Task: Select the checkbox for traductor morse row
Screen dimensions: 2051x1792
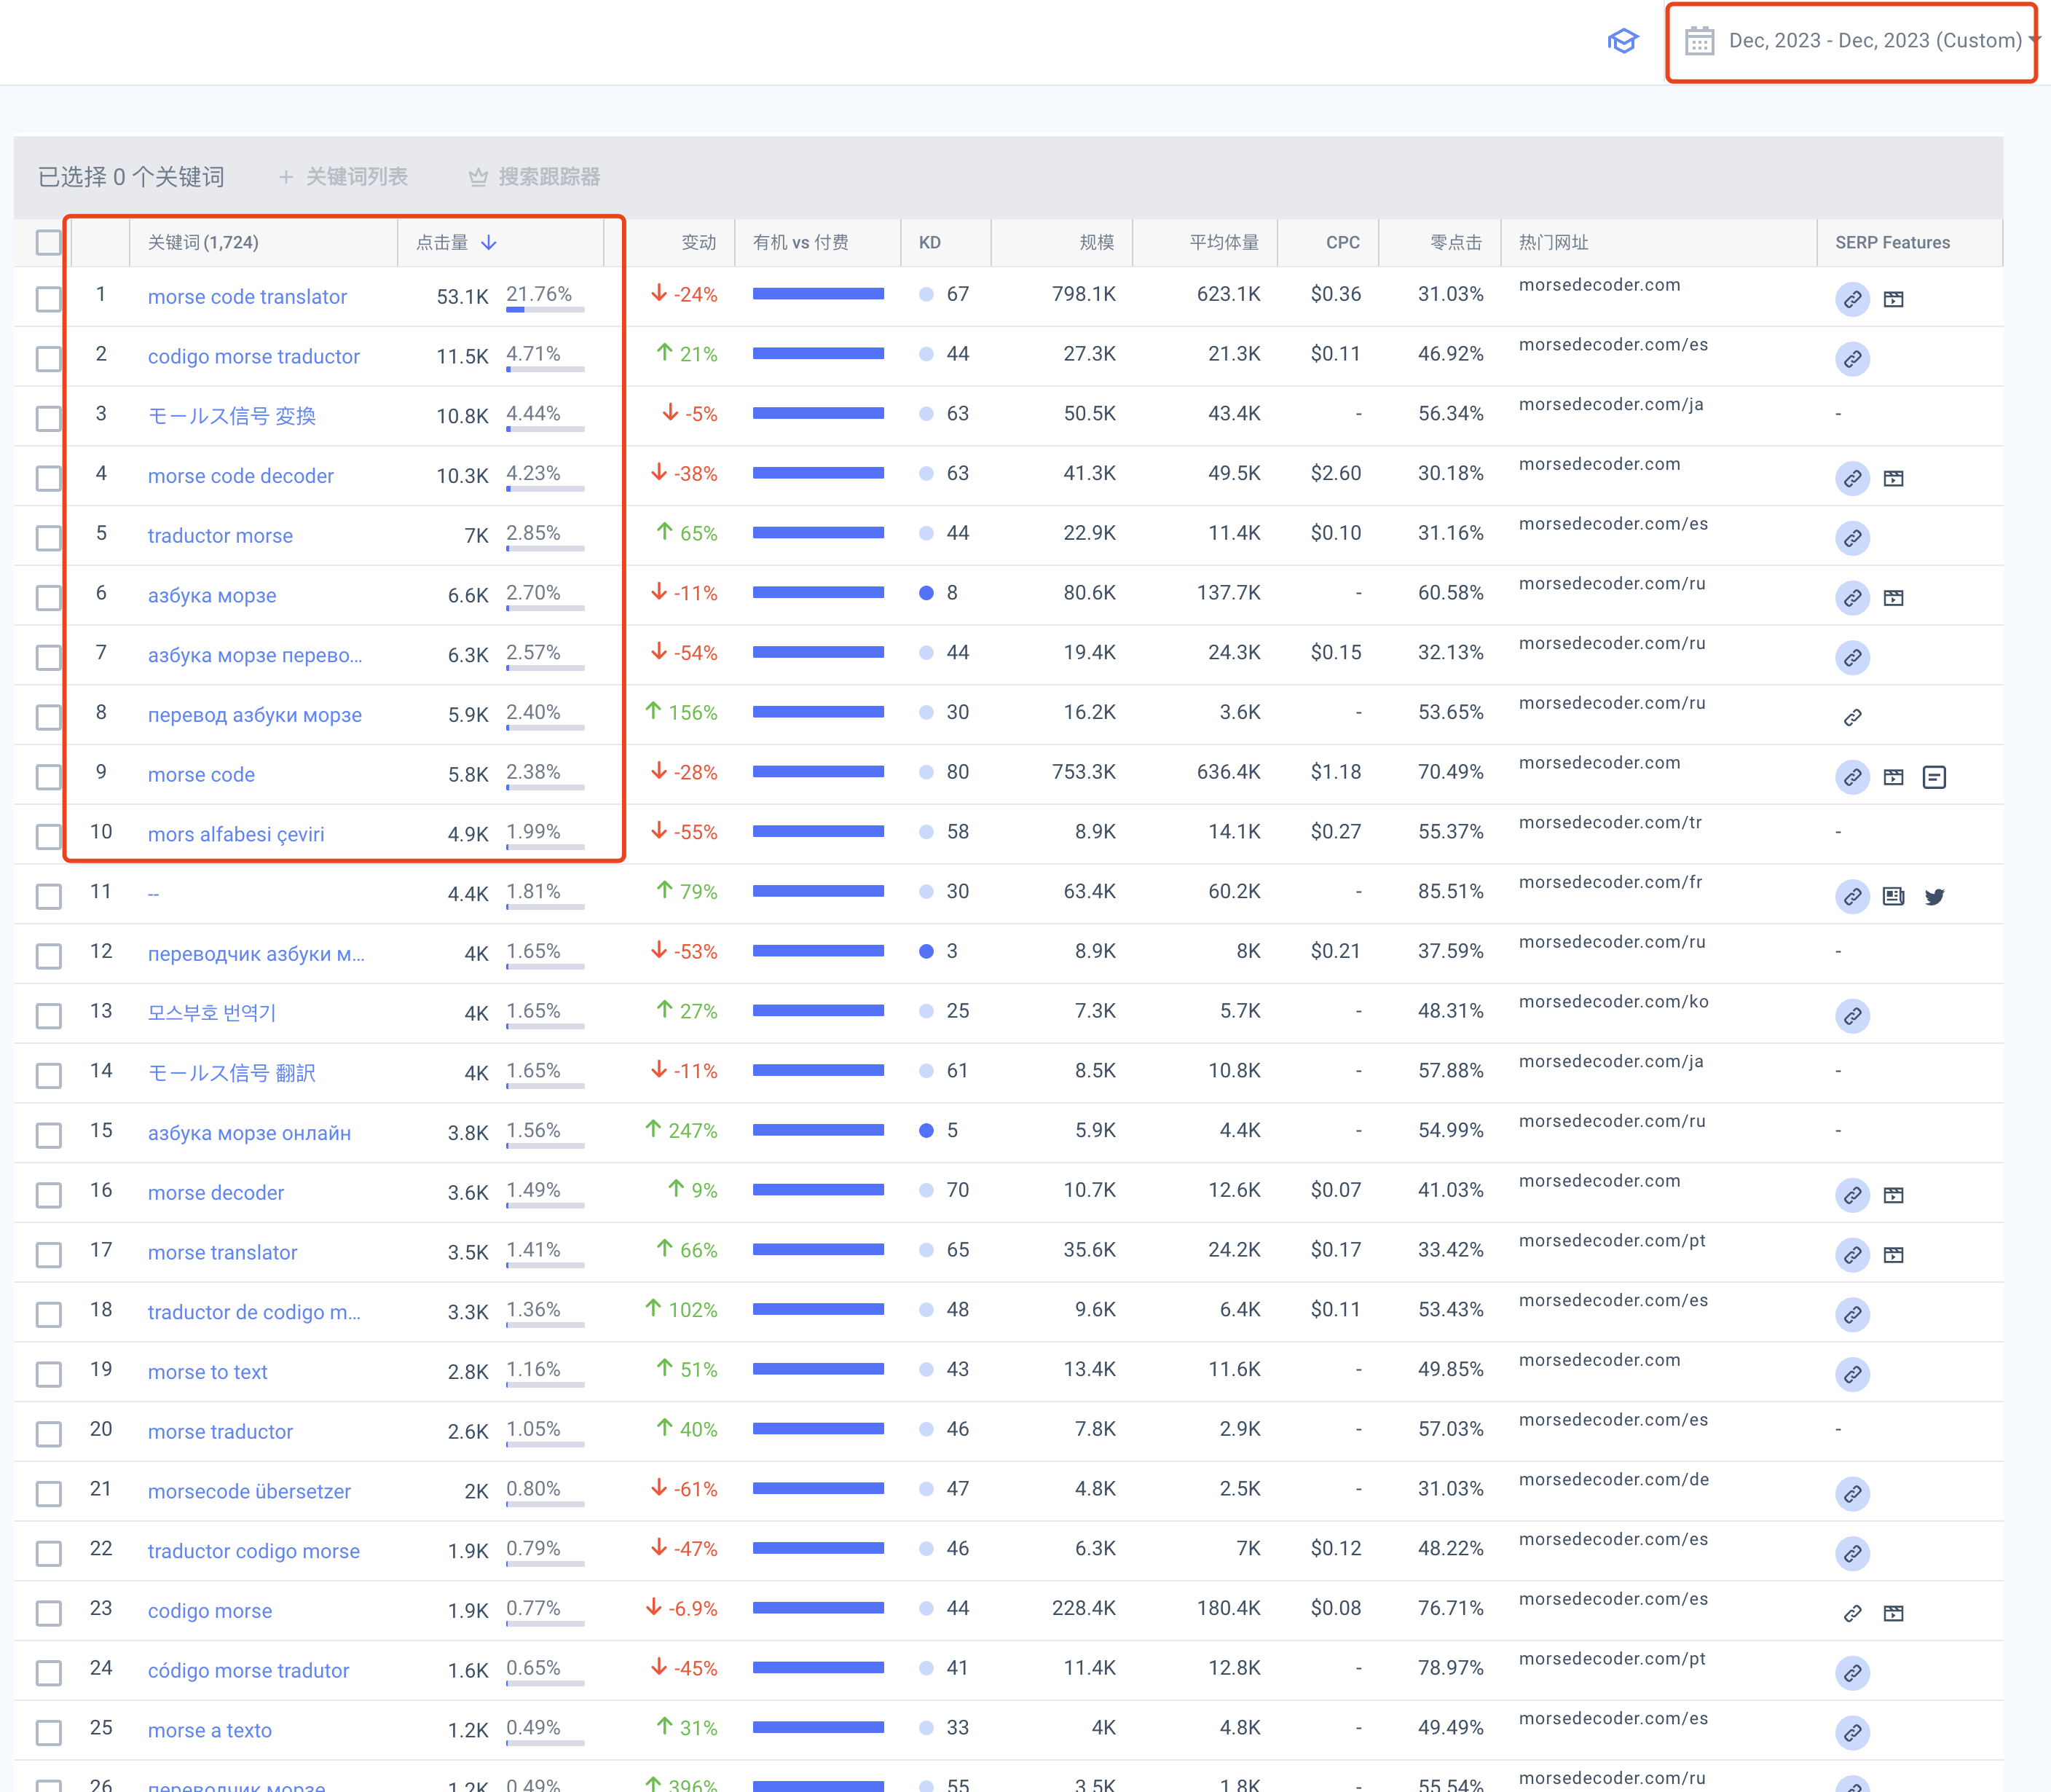Action: [x=48, y=538]
